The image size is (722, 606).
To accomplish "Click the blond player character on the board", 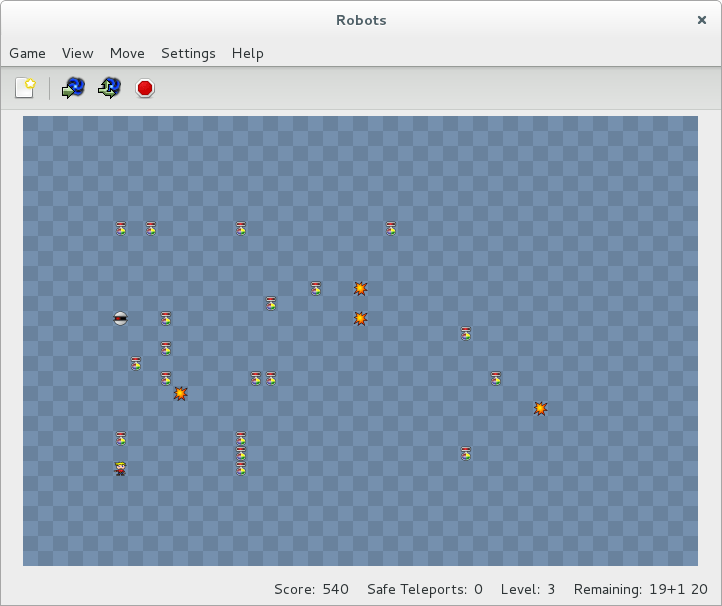I will click(x=121, y=469).
